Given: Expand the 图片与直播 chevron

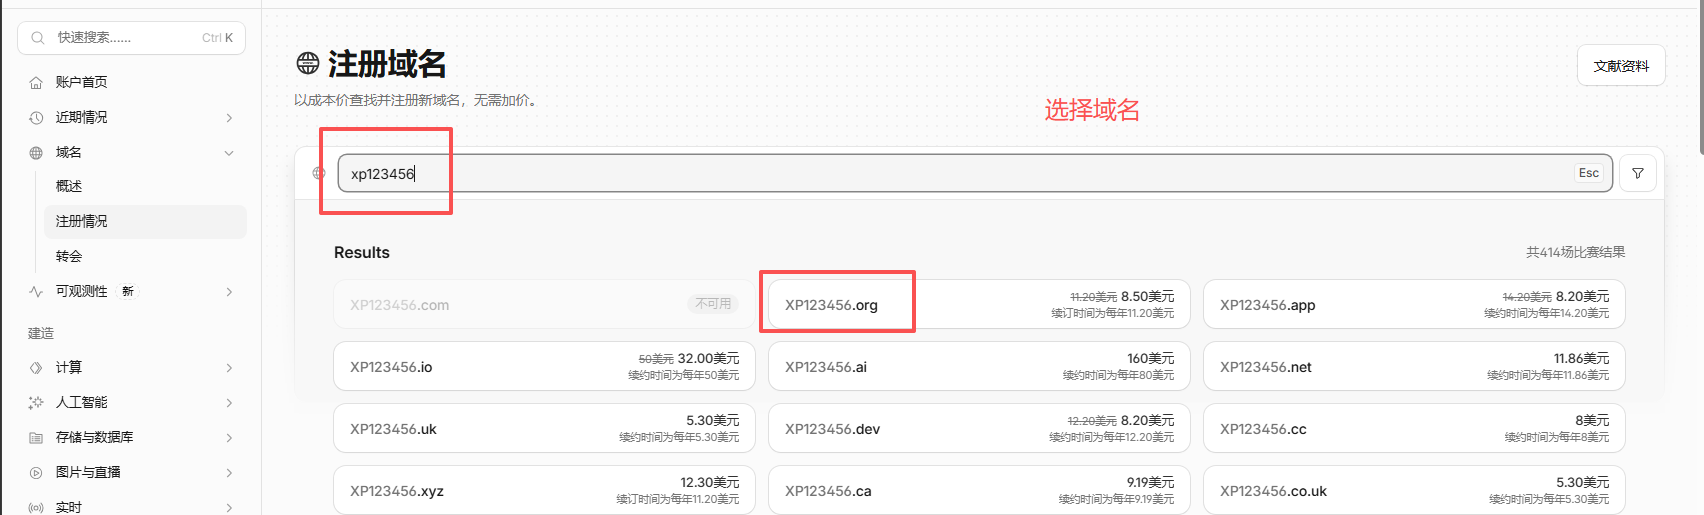Looking at the screenshot, I should (x=229, y=473).
